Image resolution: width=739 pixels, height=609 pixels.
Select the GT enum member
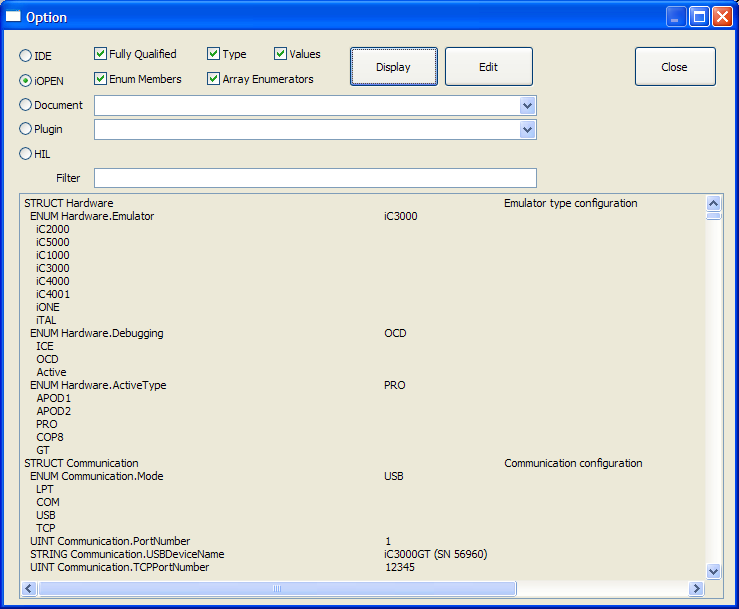(42, 450)
